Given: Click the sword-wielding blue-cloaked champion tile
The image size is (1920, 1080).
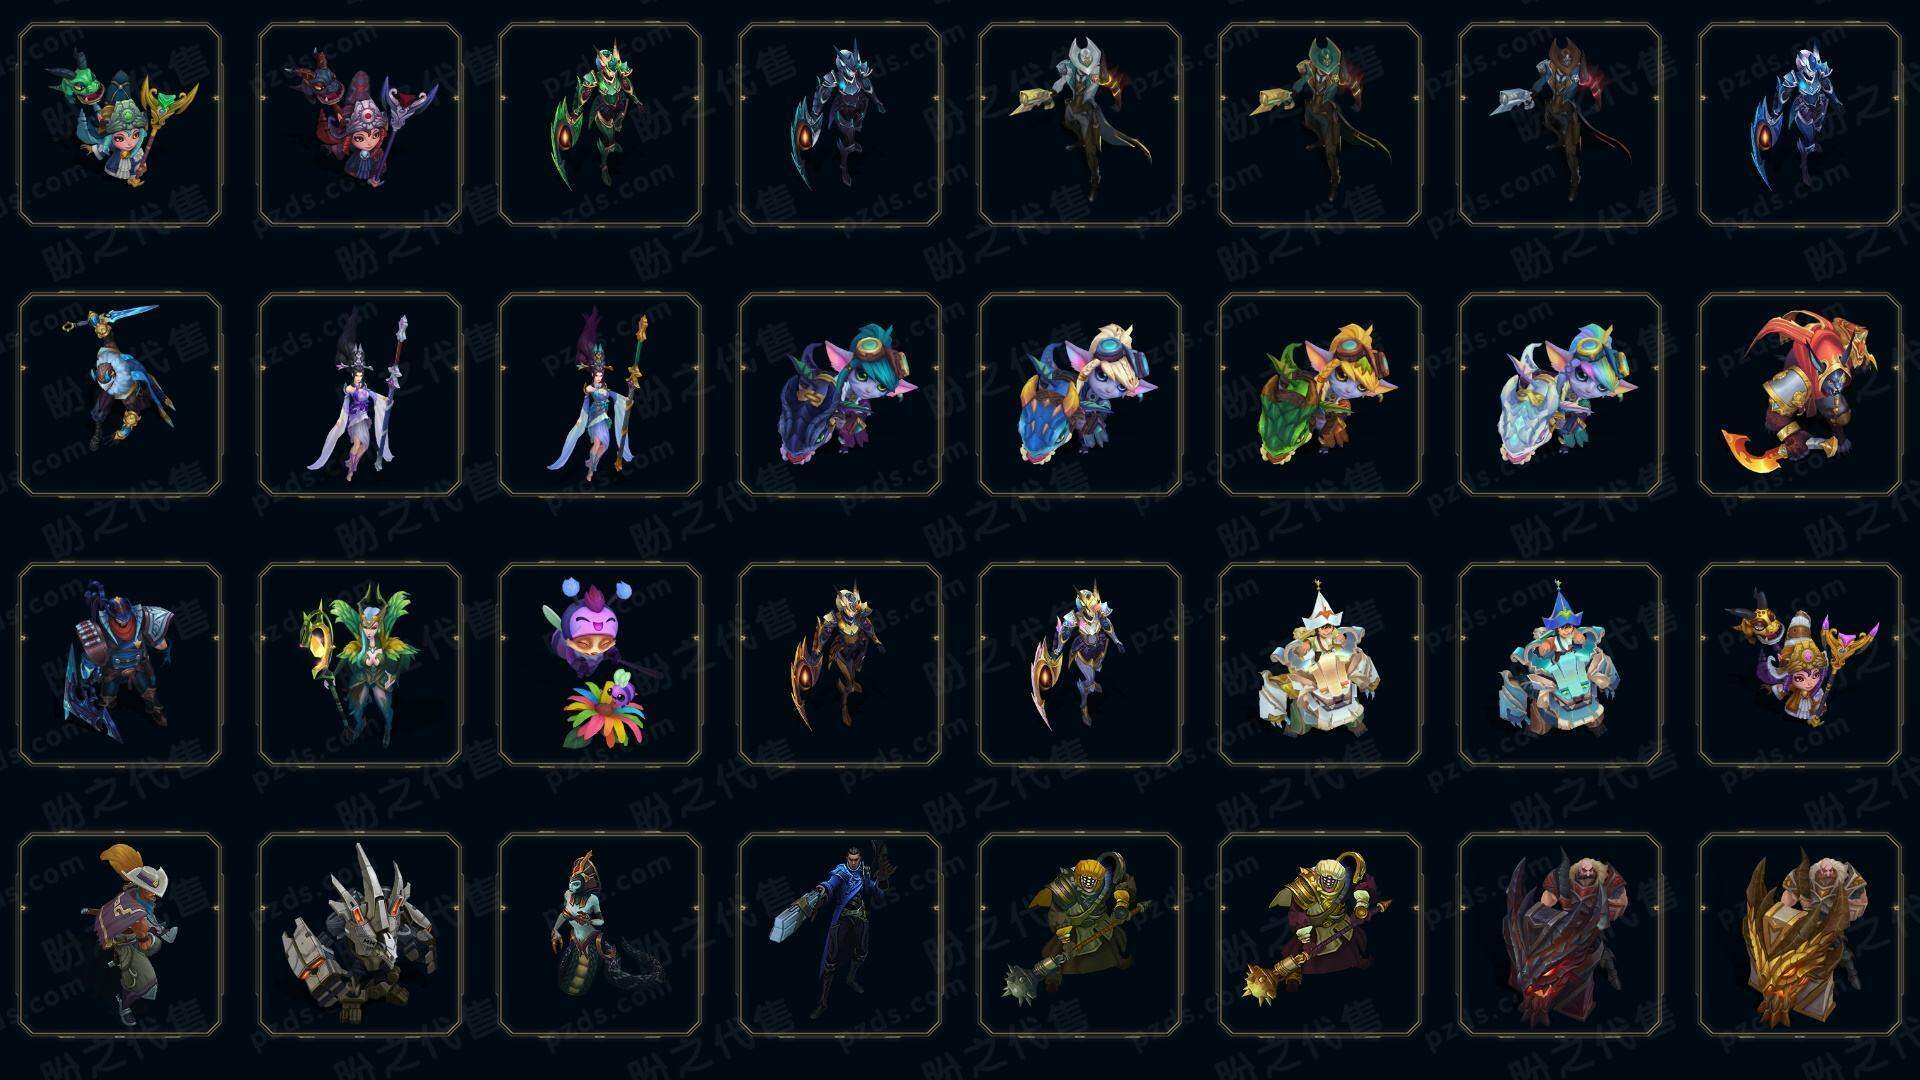Looking at the screenshot, I should 120,394.
